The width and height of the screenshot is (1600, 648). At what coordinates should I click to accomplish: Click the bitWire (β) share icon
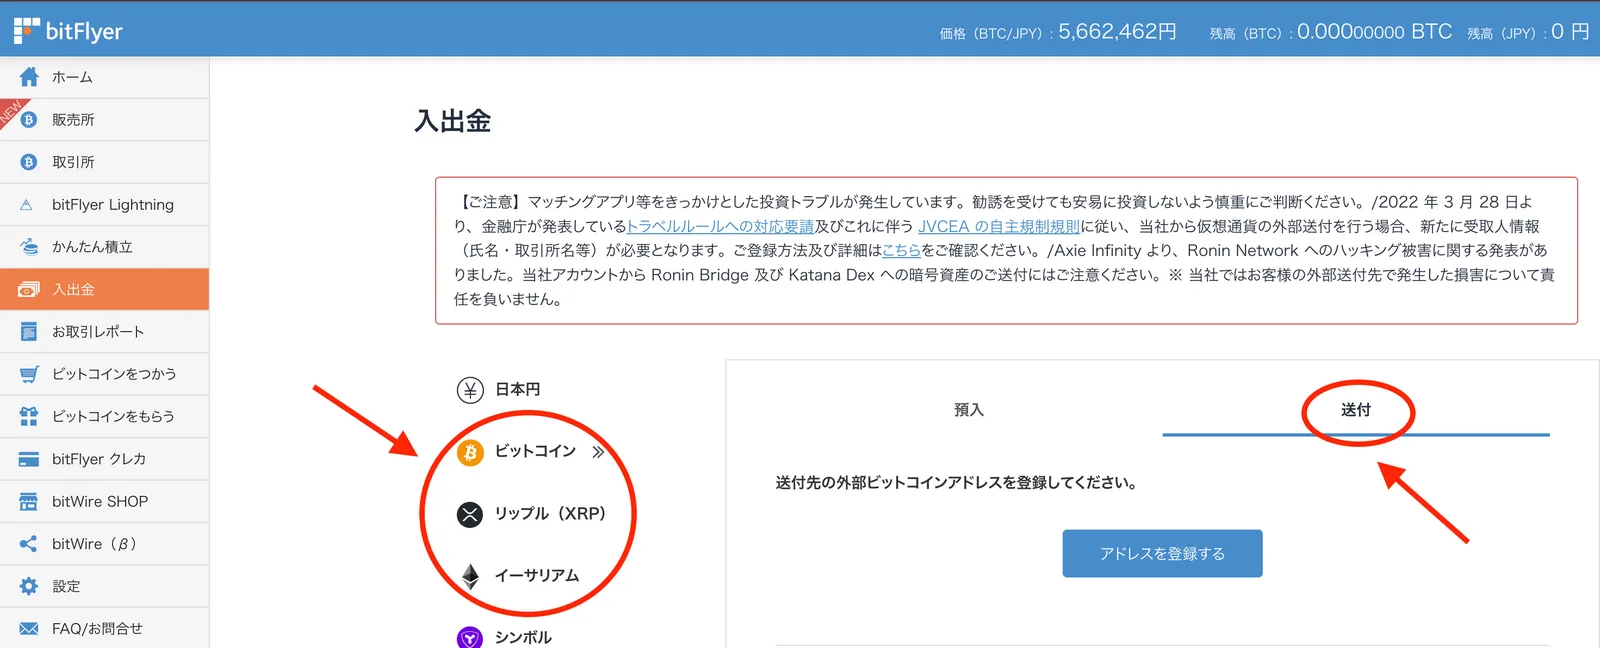(x=29, y=544)
